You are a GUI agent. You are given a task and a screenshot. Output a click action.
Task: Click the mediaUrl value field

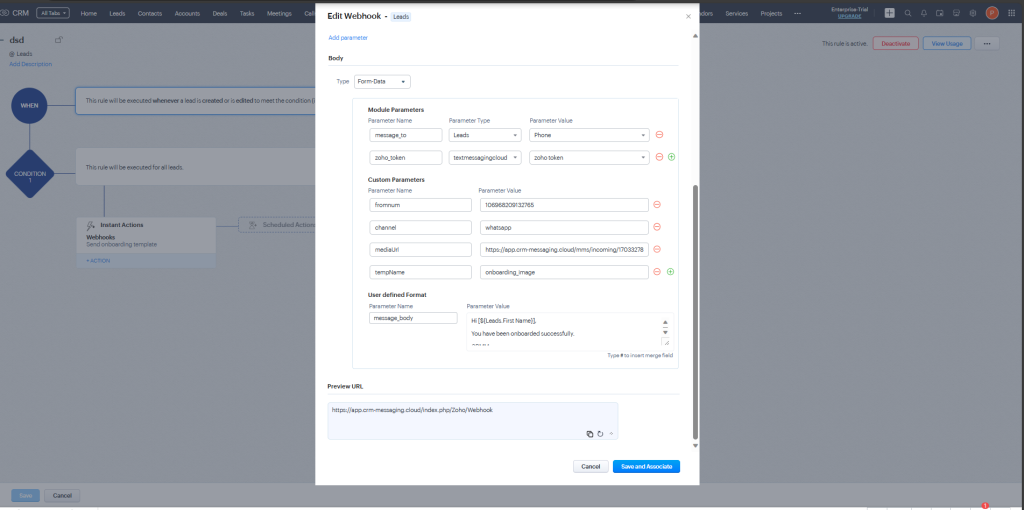pos(564,249)
